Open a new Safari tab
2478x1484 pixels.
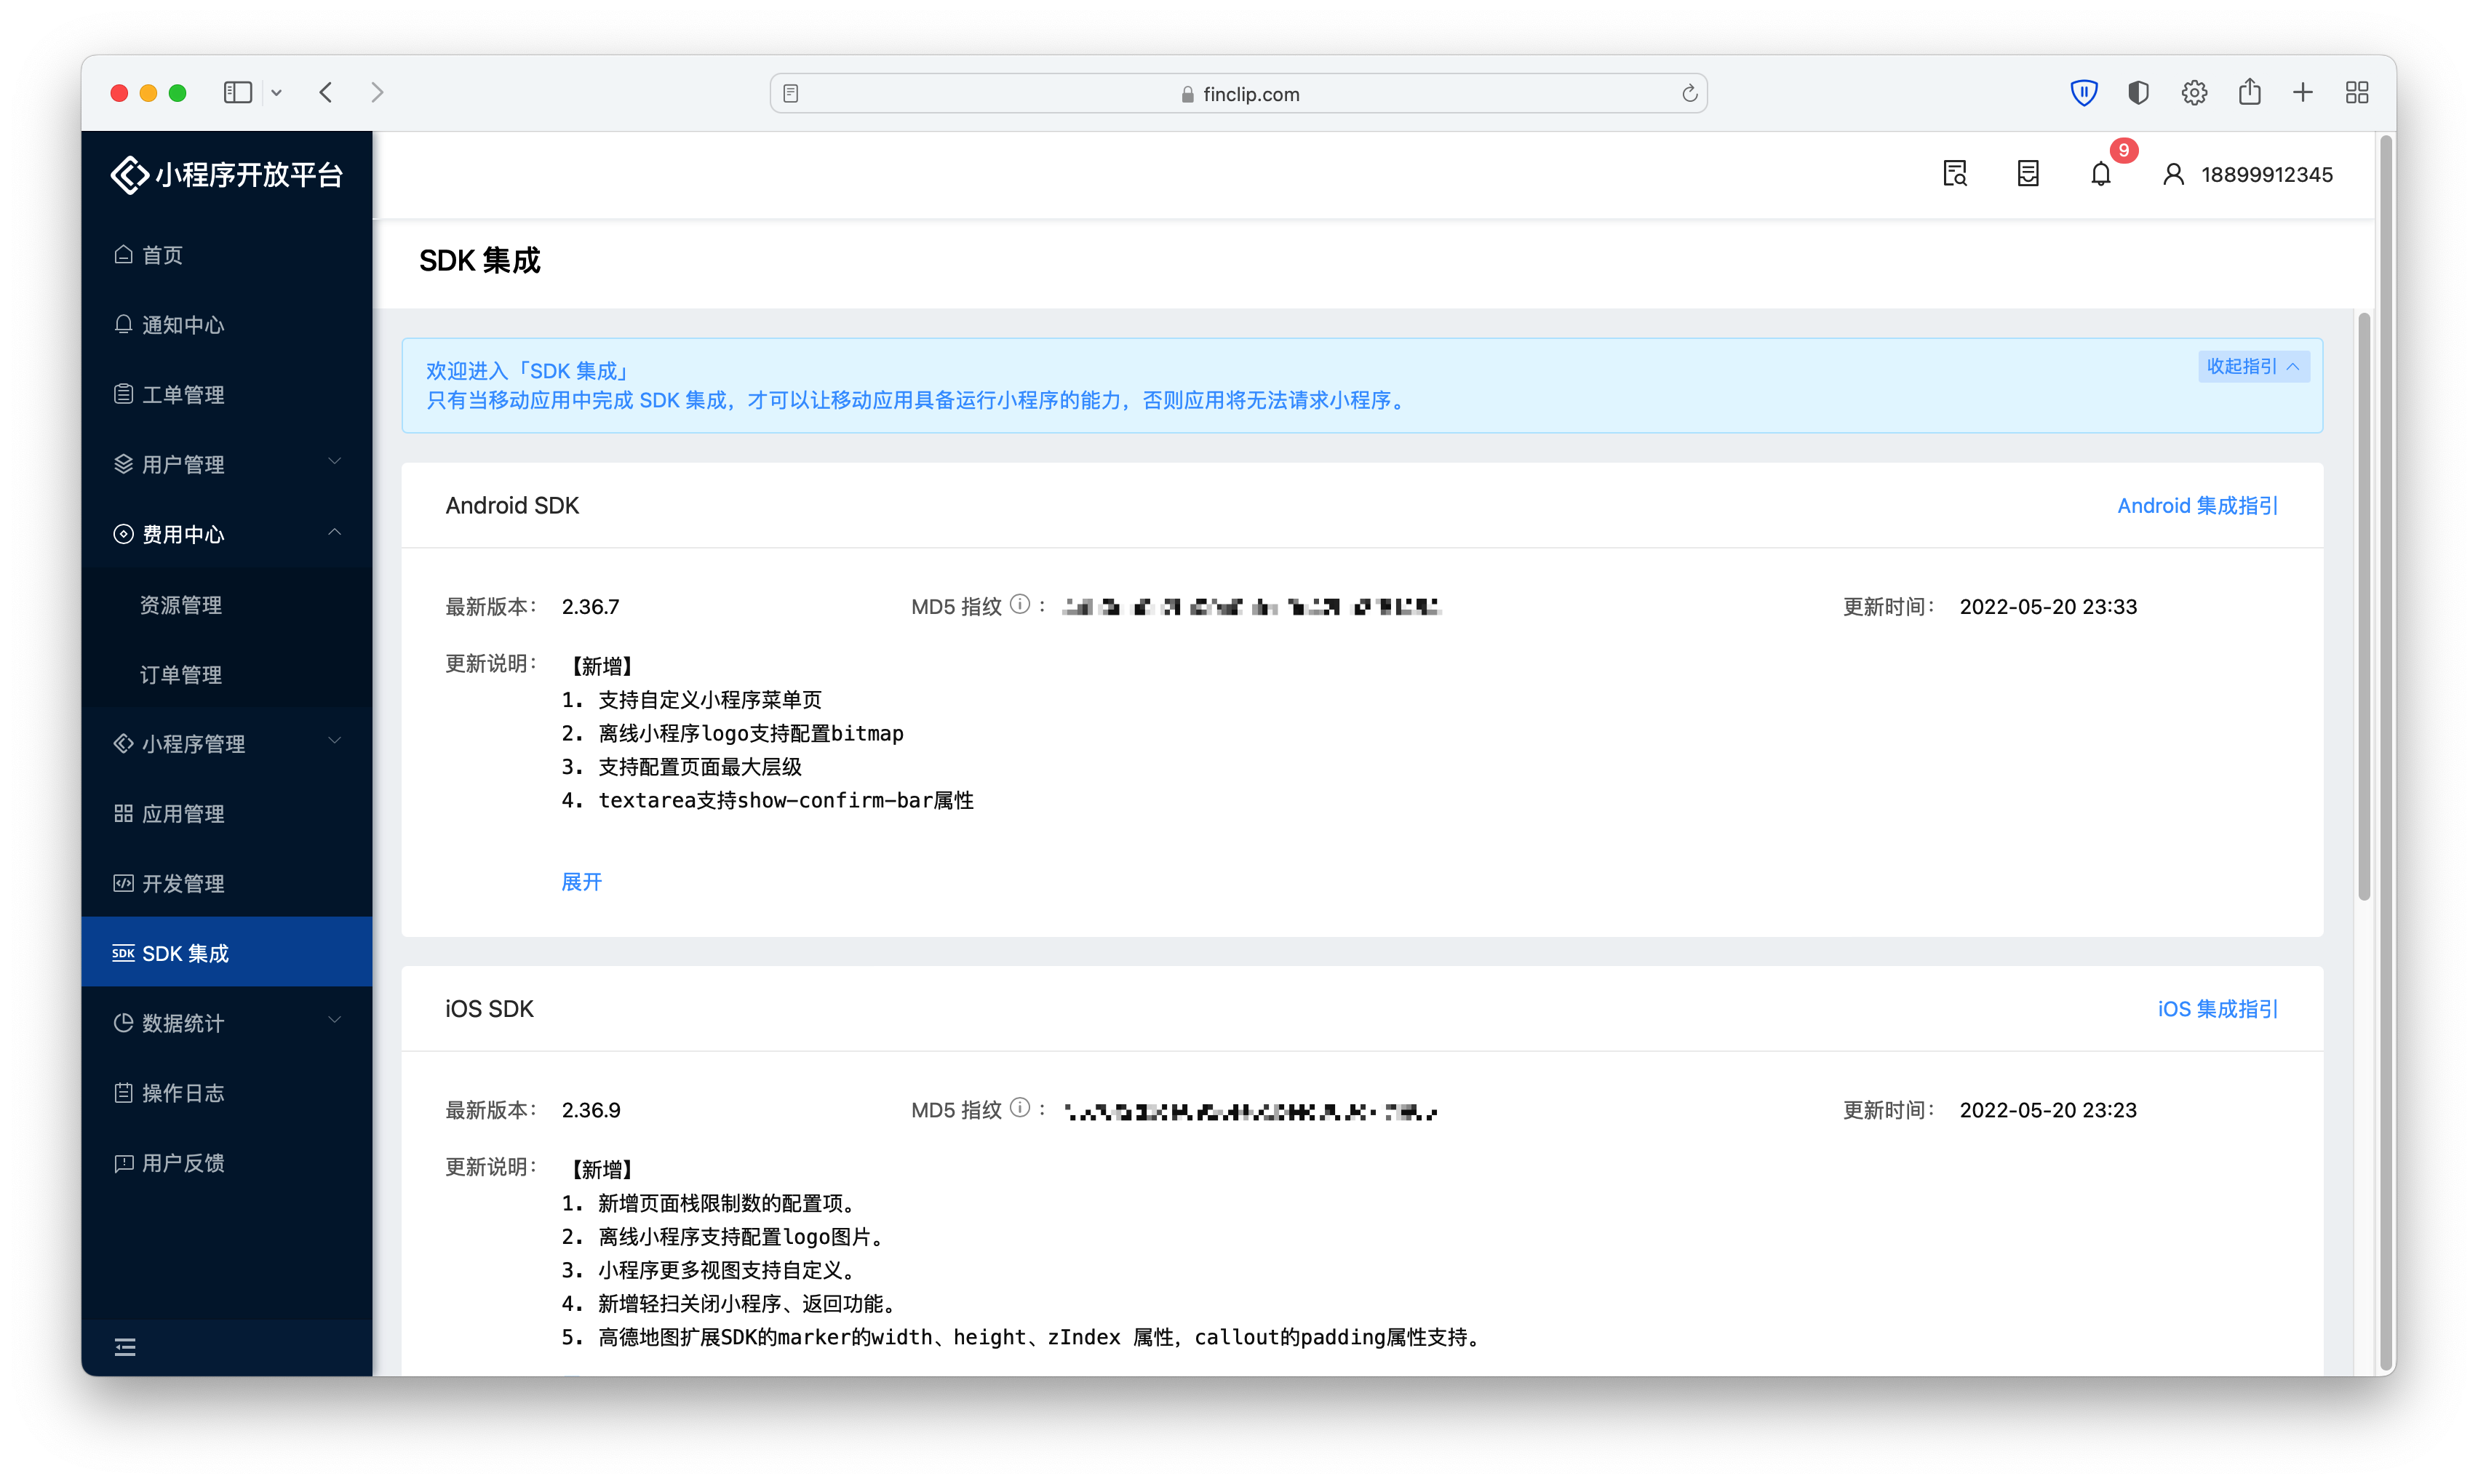(2303, 93)
